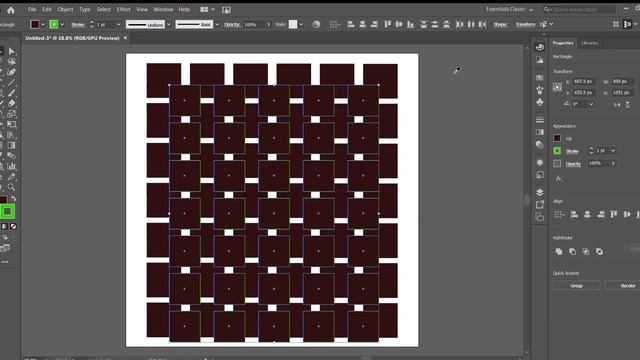This screenshot has width=640, height=360.
Task: Open the Object menu
Action: tap(65, 9)
